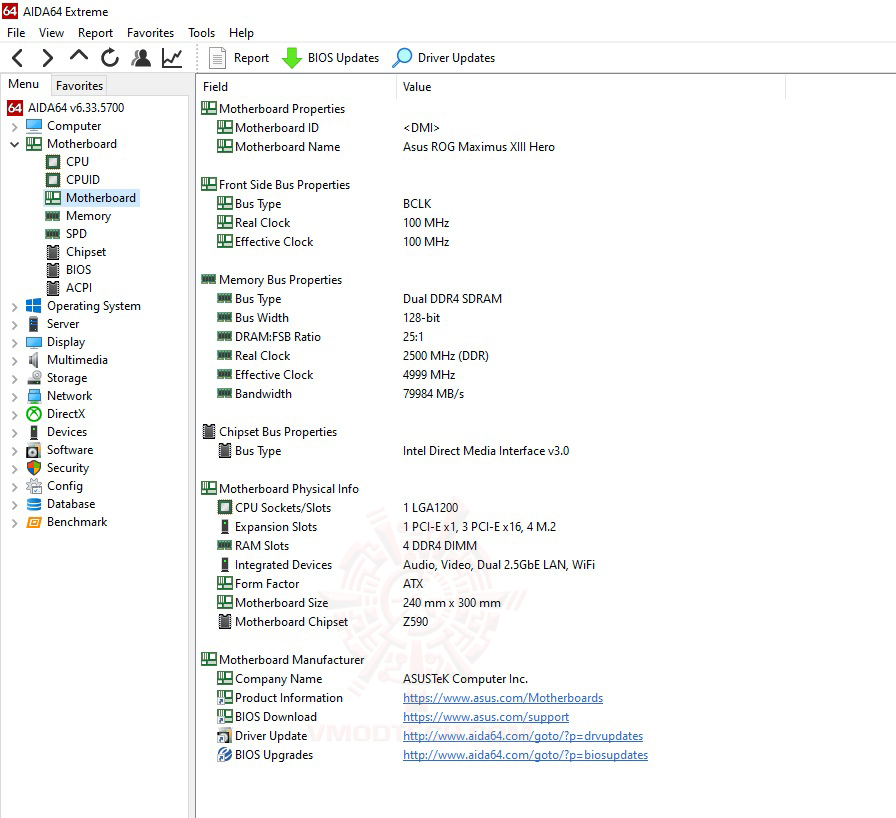Screen dimensions: 896x818
Task: Click the Back navigation arrow
Action: pos(18,58)
